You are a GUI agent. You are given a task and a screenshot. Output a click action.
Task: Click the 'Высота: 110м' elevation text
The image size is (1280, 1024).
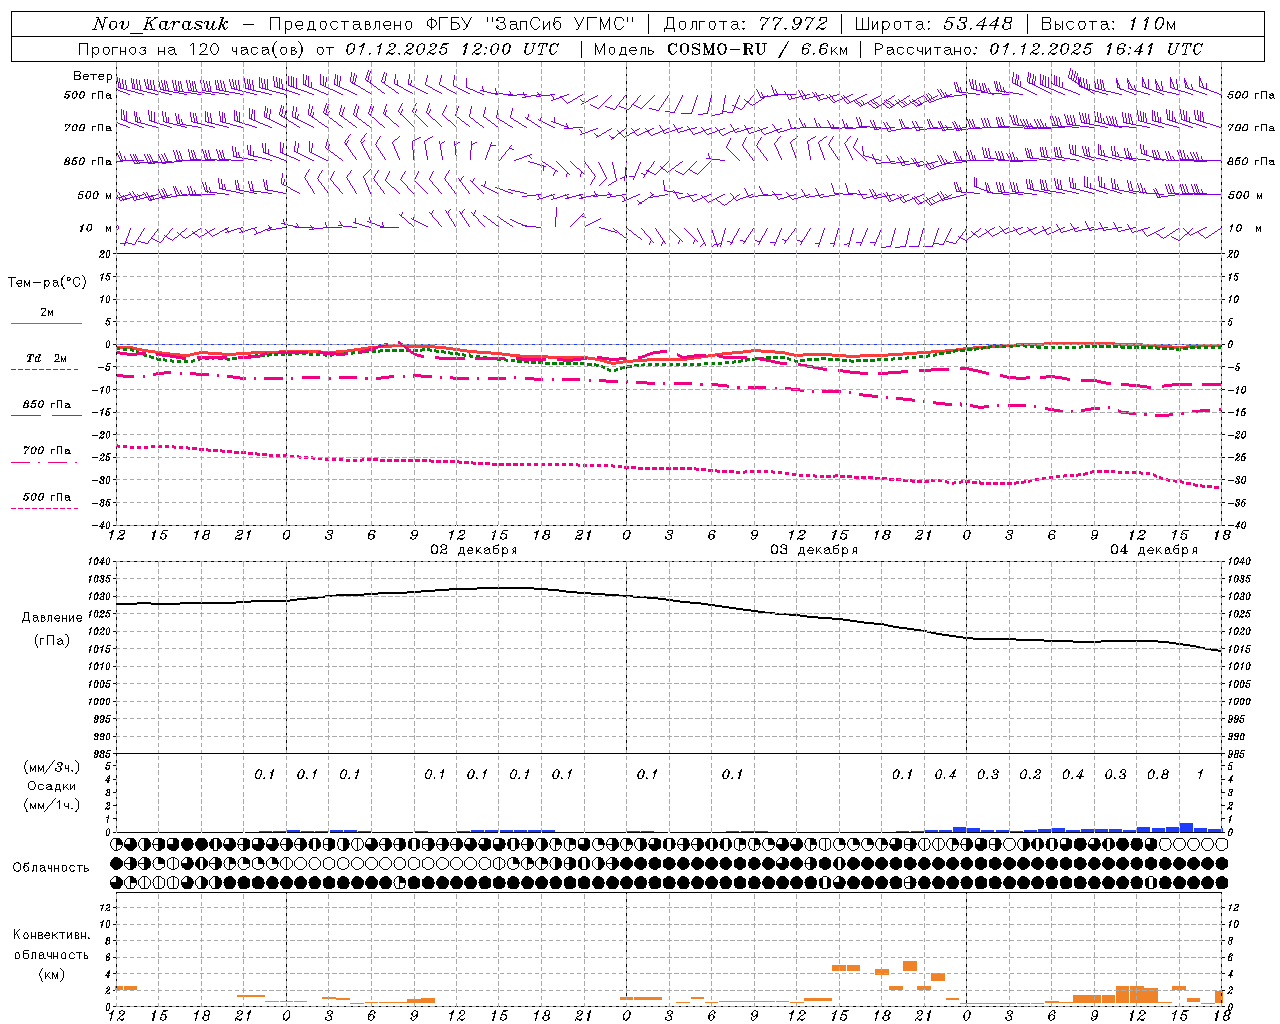point(1108,24)
